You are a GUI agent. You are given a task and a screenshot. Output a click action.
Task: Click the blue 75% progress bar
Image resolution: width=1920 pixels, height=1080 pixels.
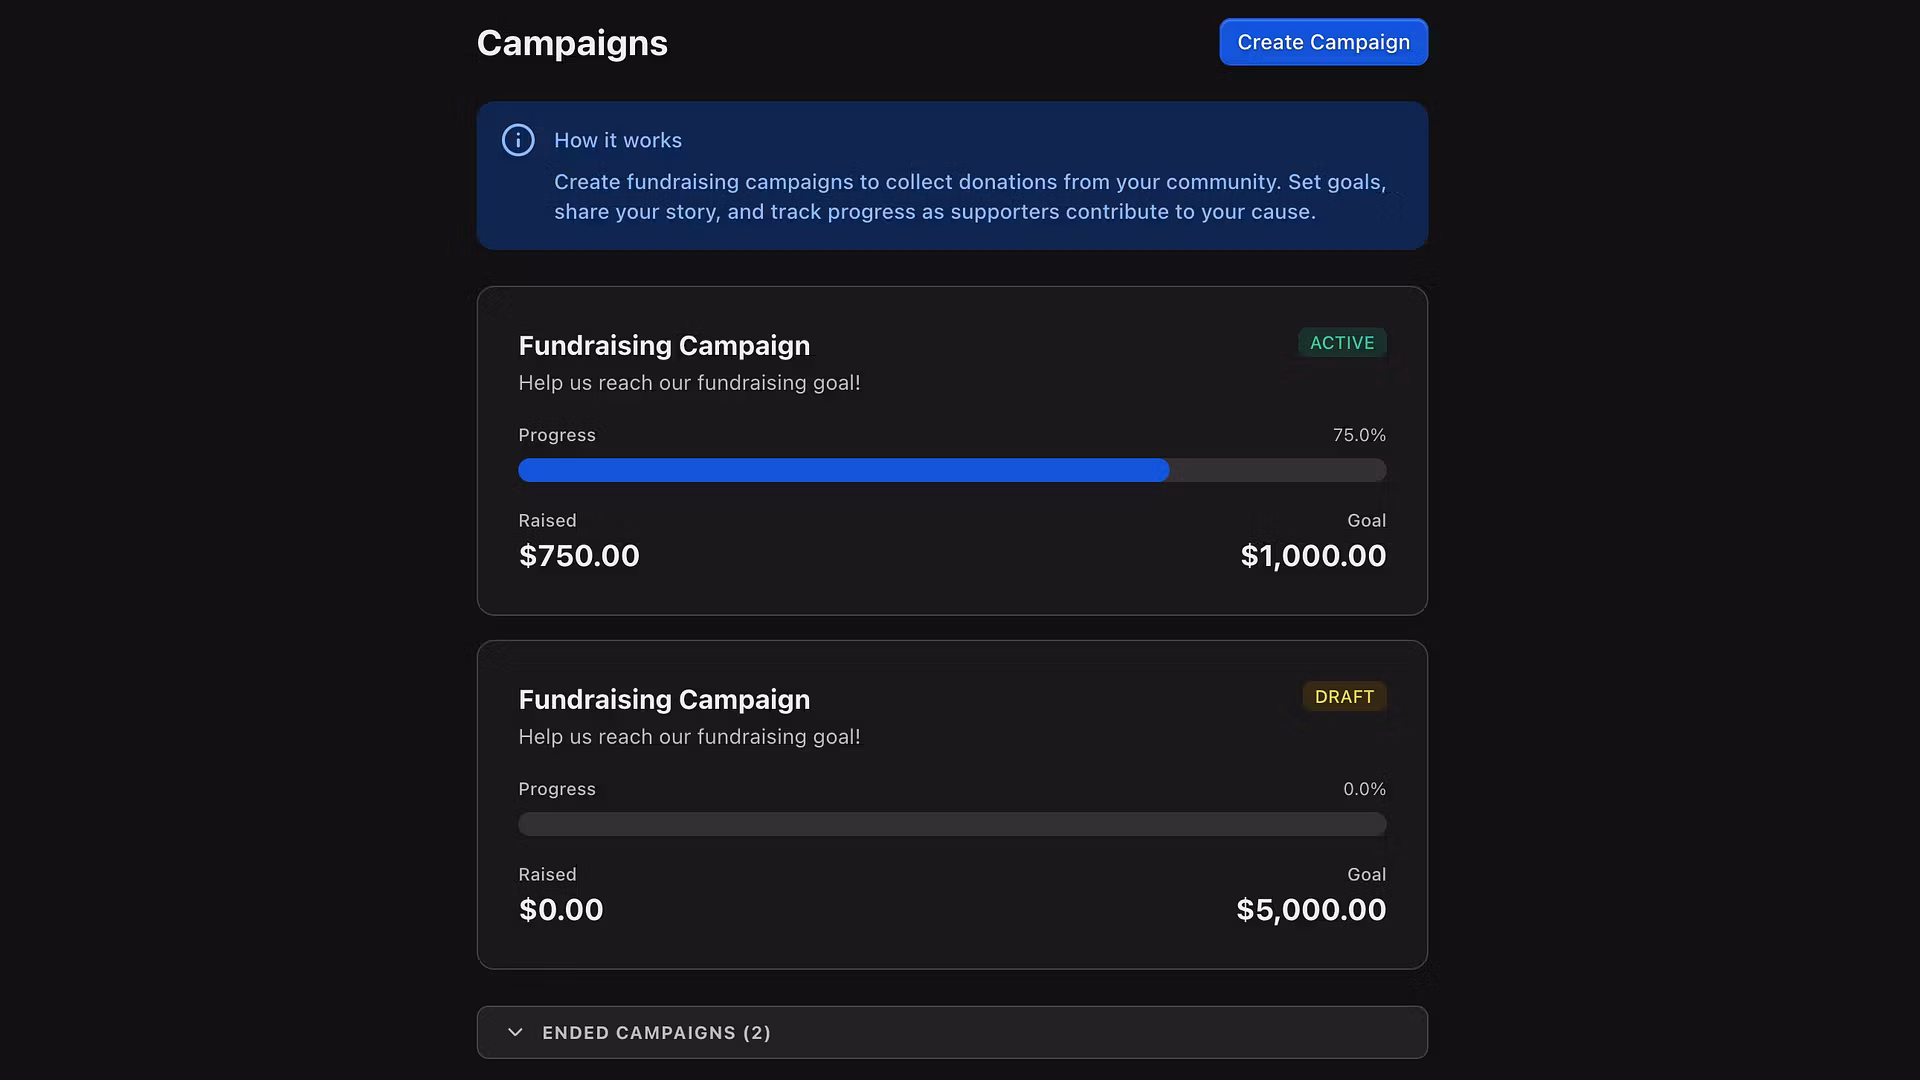click(x=843, y=470)
